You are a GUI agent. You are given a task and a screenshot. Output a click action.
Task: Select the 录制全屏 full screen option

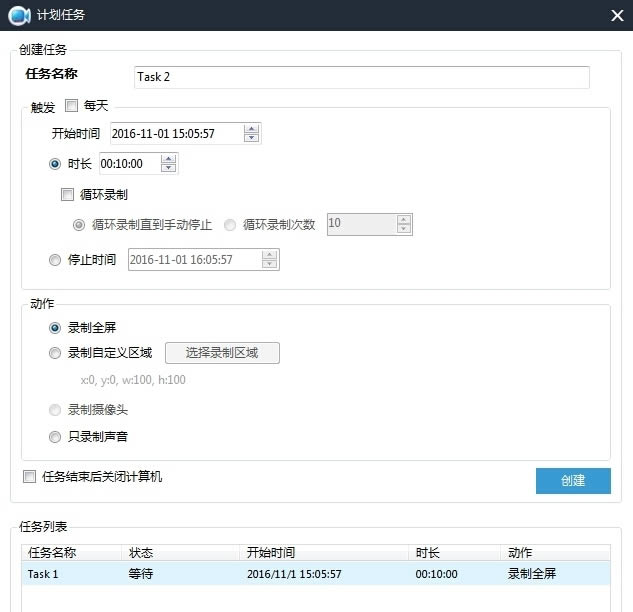[55, 328]
